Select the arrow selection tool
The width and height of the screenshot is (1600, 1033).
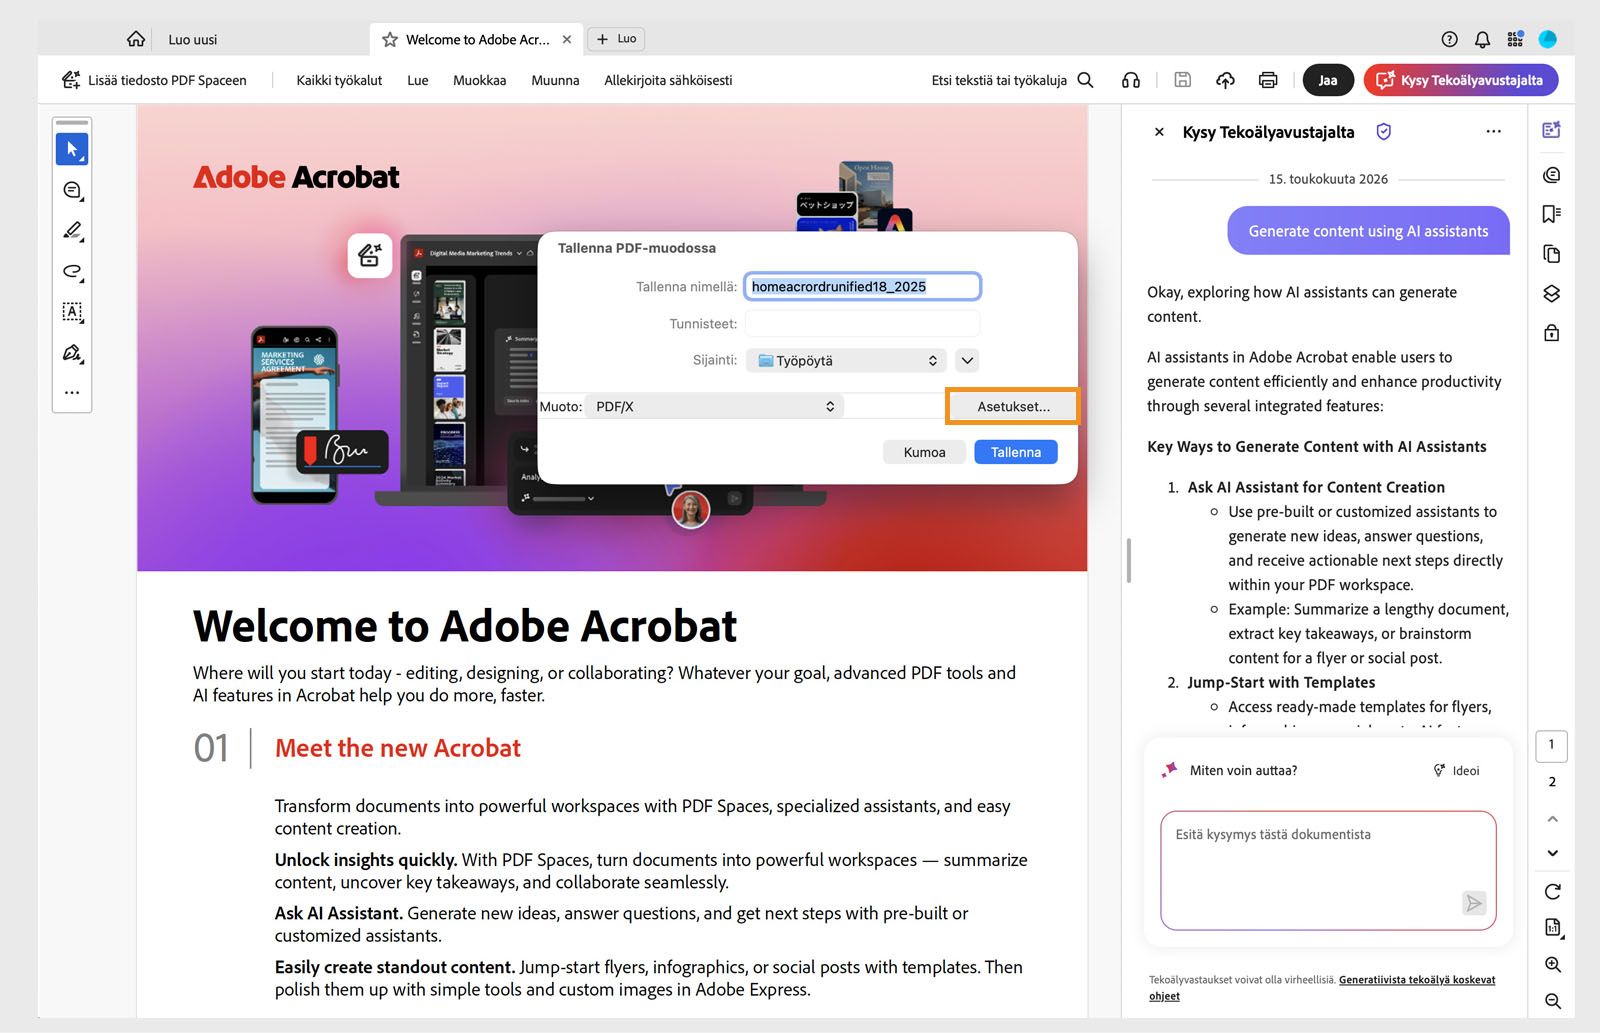click(x=72, y=149)
